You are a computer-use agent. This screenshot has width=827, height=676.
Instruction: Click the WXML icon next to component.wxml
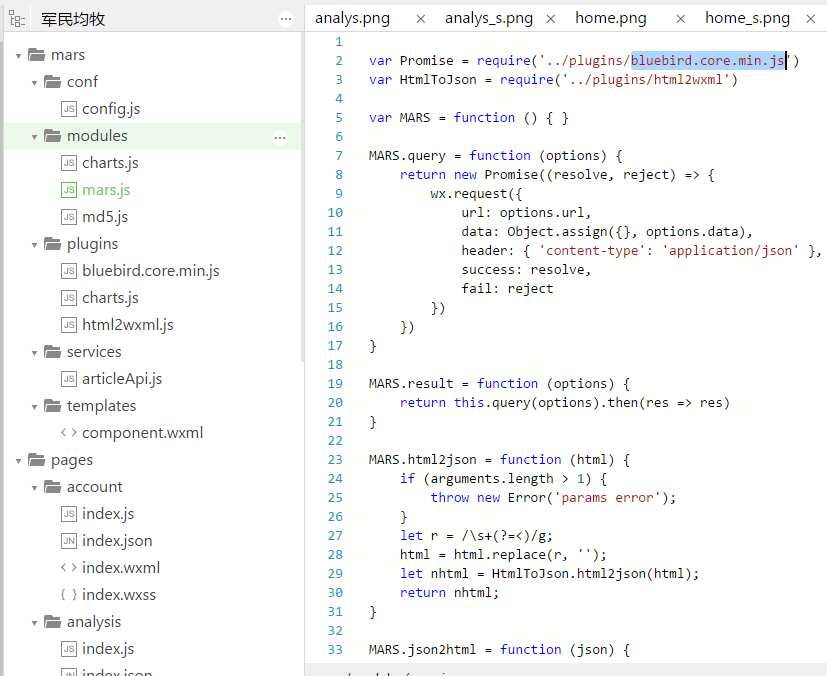pos(68,433)
